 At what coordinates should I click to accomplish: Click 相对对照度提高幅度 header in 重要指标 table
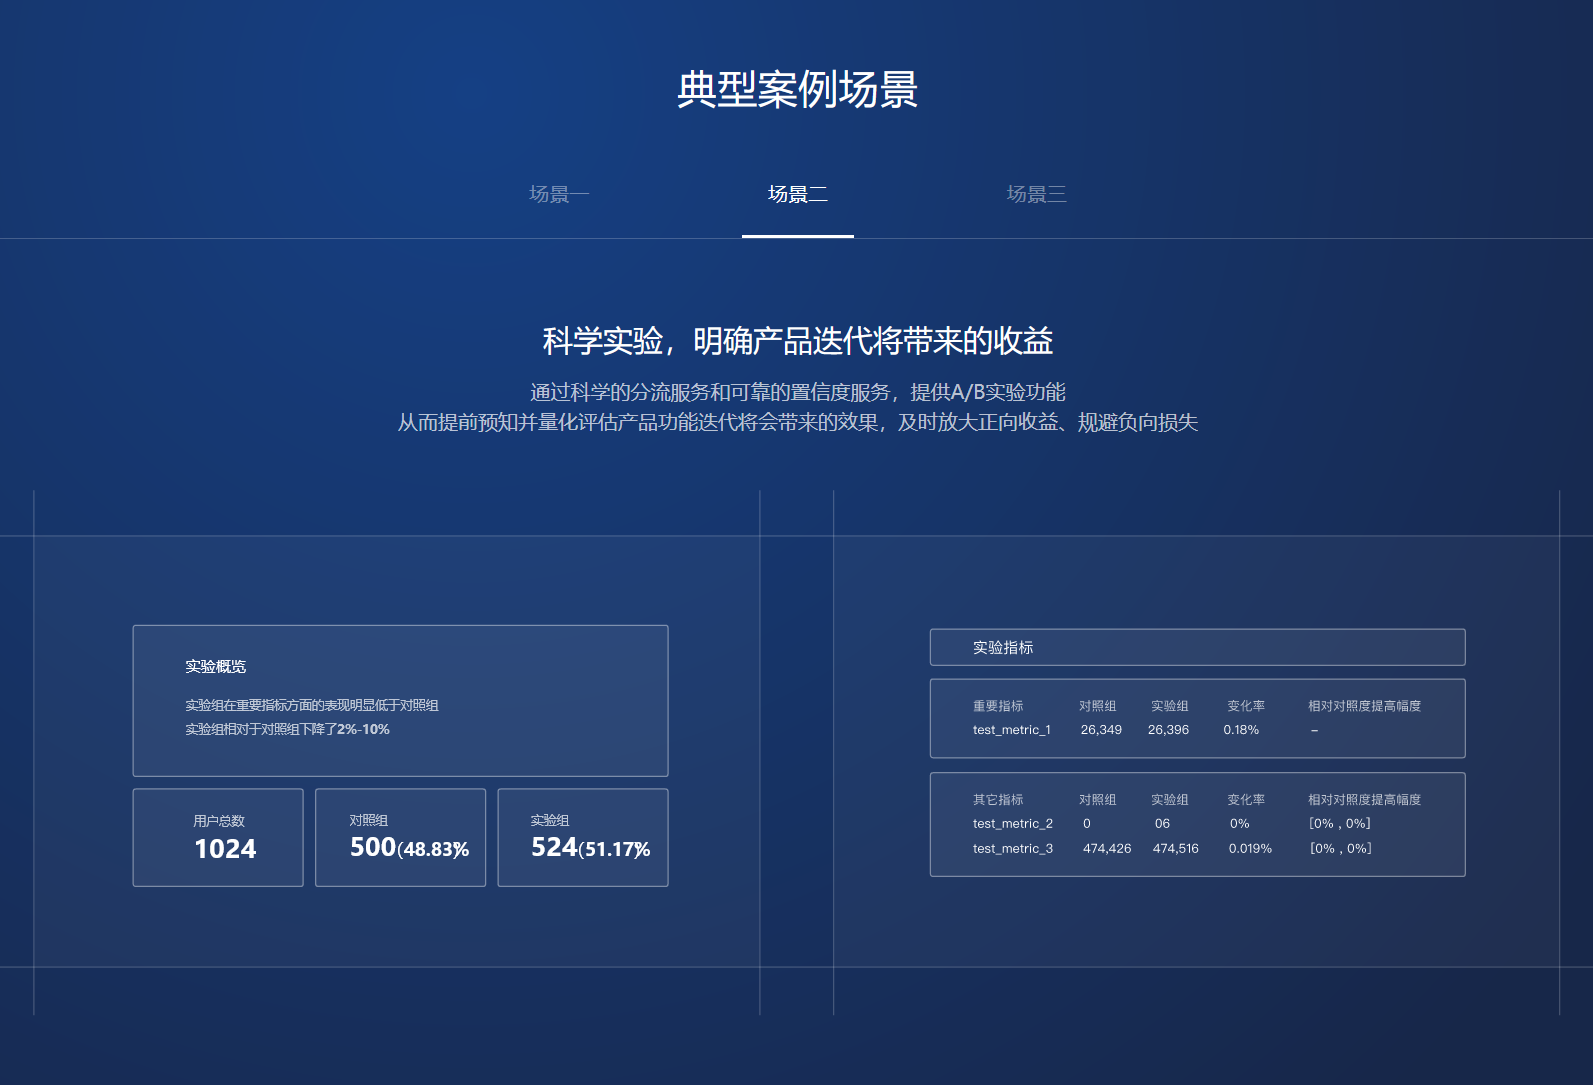[1364, 706]
